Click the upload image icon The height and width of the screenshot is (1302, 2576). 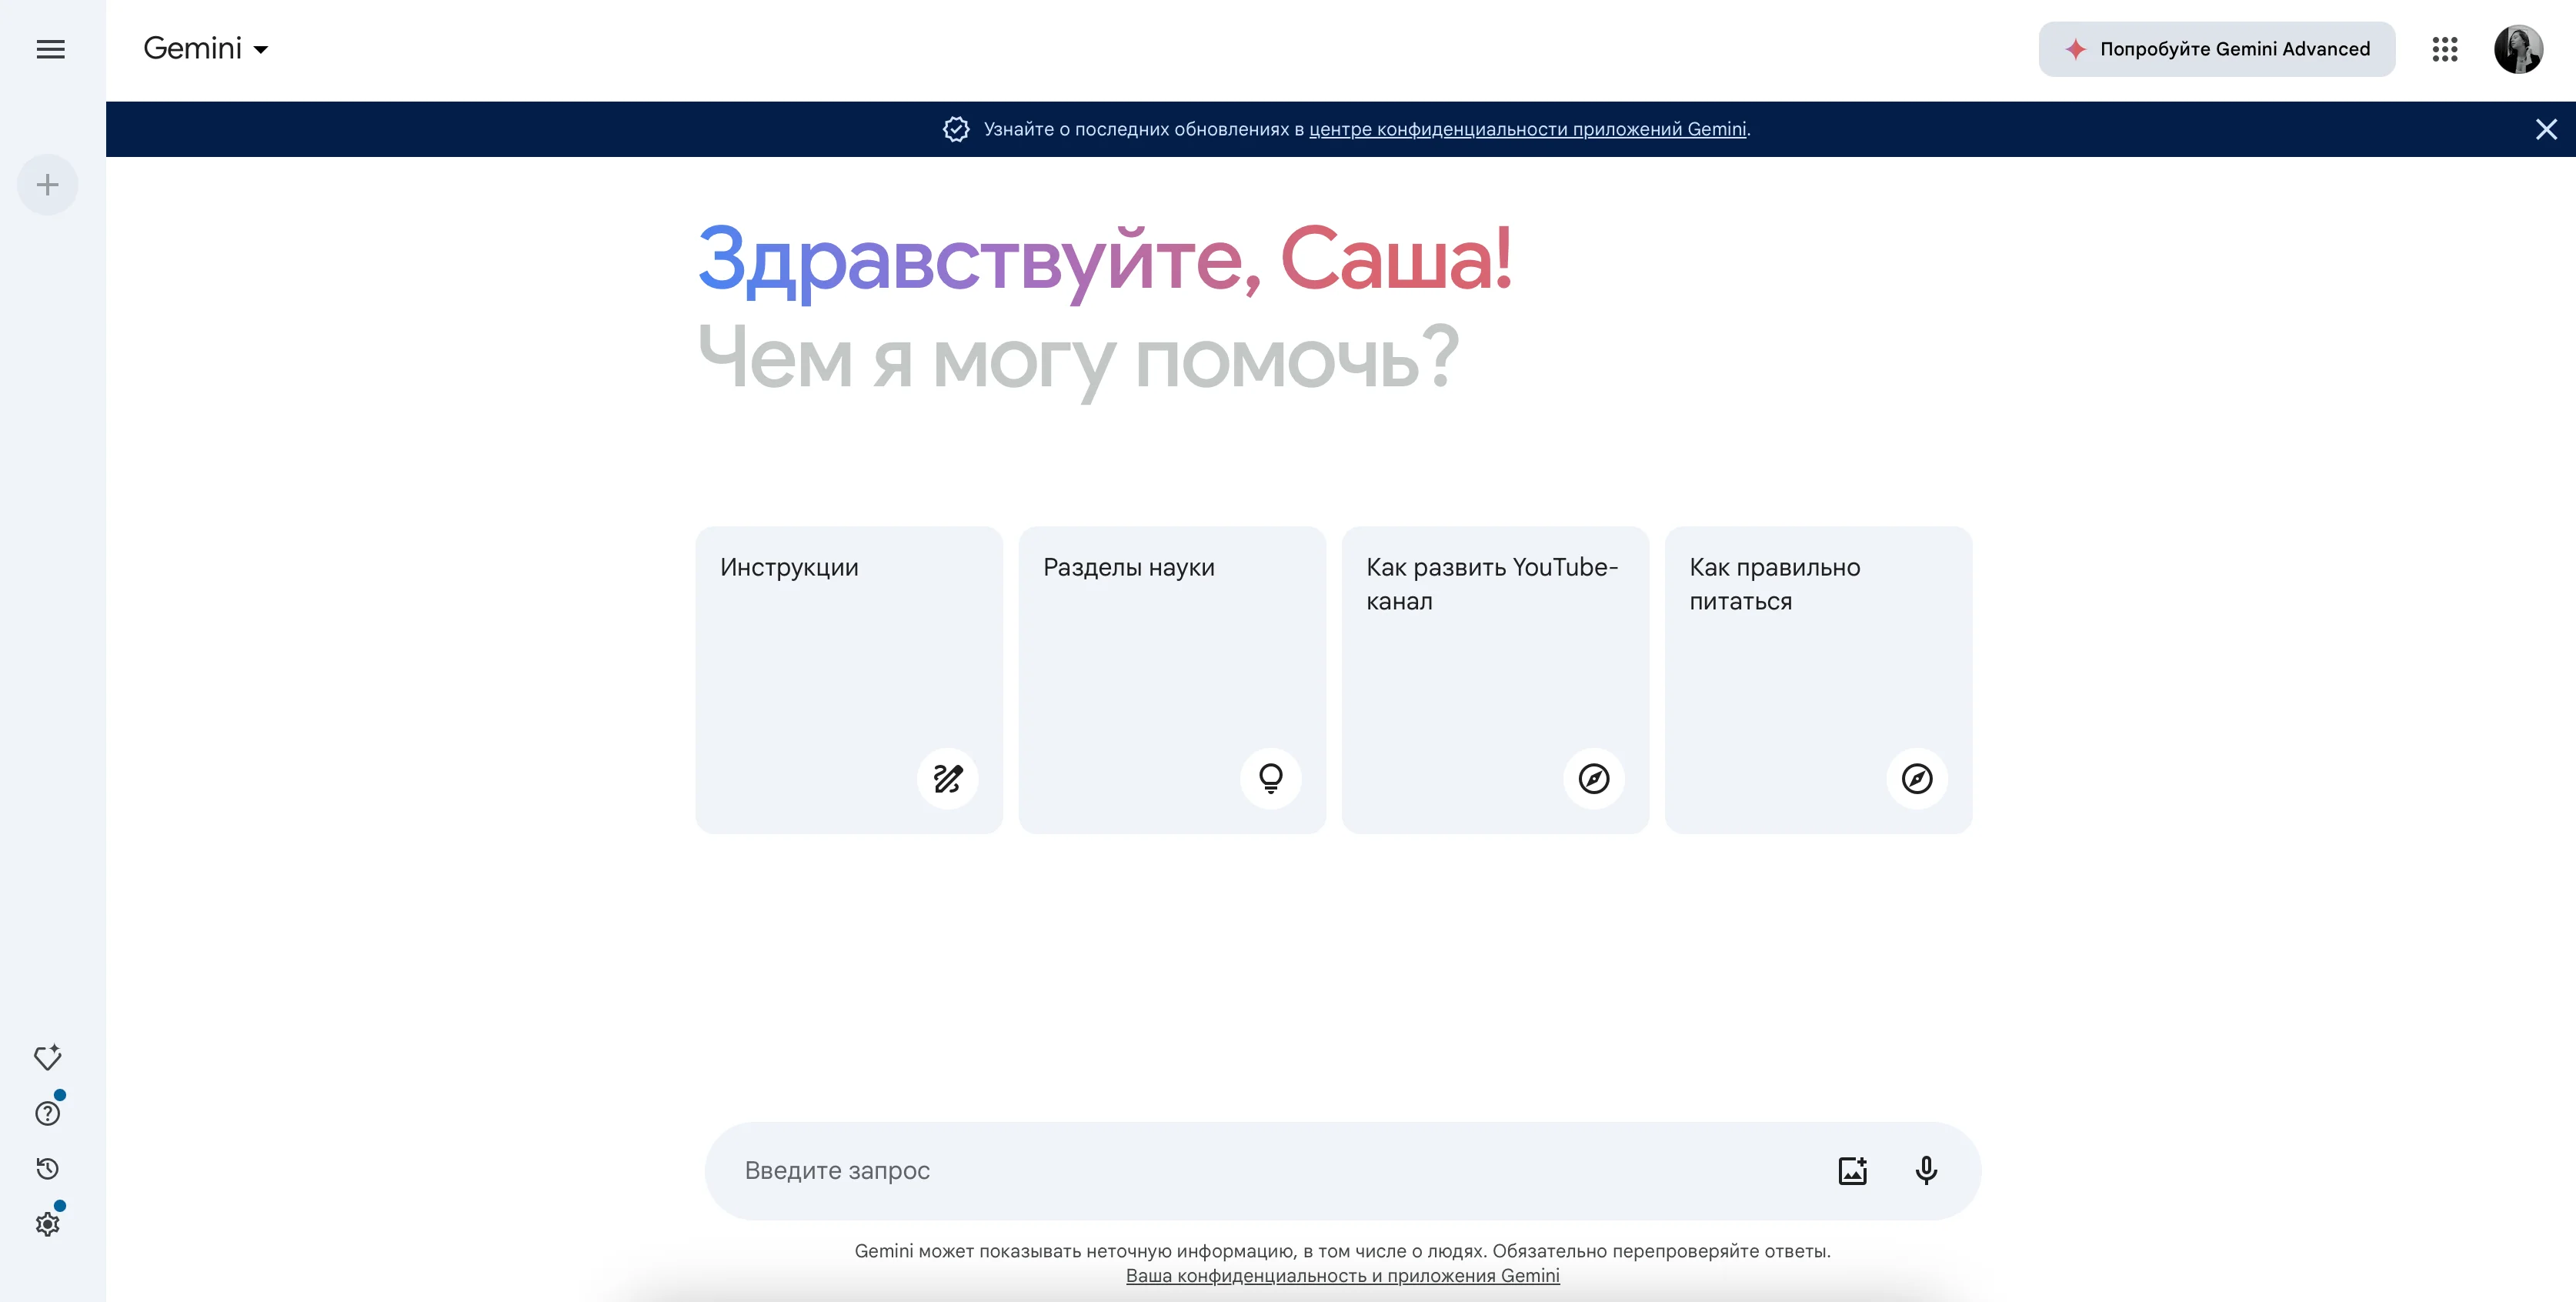click(1852, 1170)
